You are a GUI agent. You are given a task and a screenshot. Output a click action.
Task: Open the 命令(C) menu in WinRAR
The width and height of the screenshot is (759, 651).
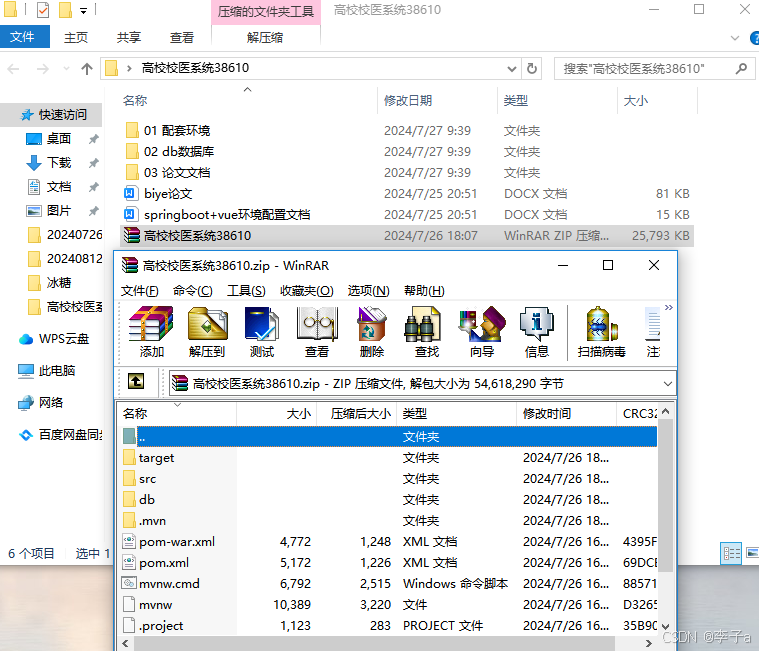(x=193, y=291)
